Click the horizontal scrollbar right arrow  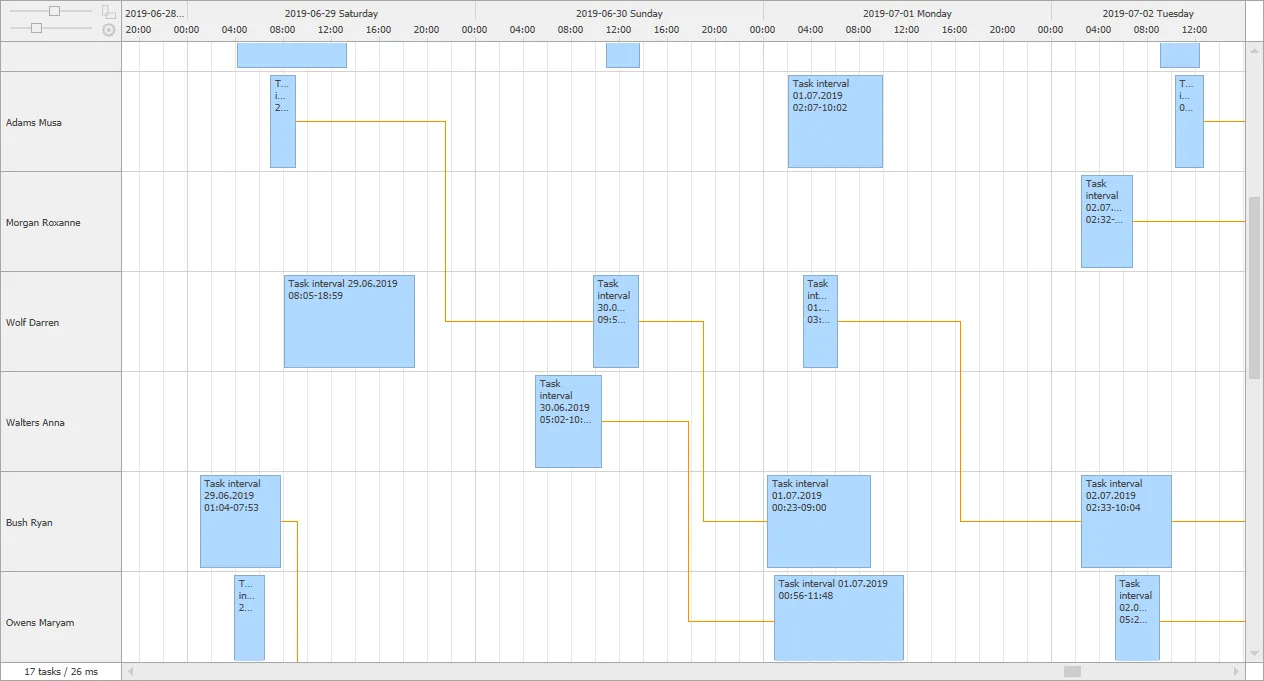click(1238, 671)
